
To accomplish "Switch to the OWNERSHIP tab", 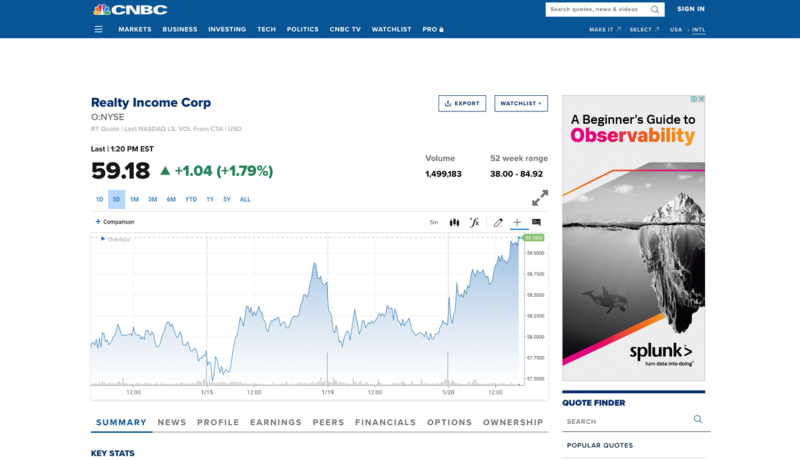I will tap(513, 422).
